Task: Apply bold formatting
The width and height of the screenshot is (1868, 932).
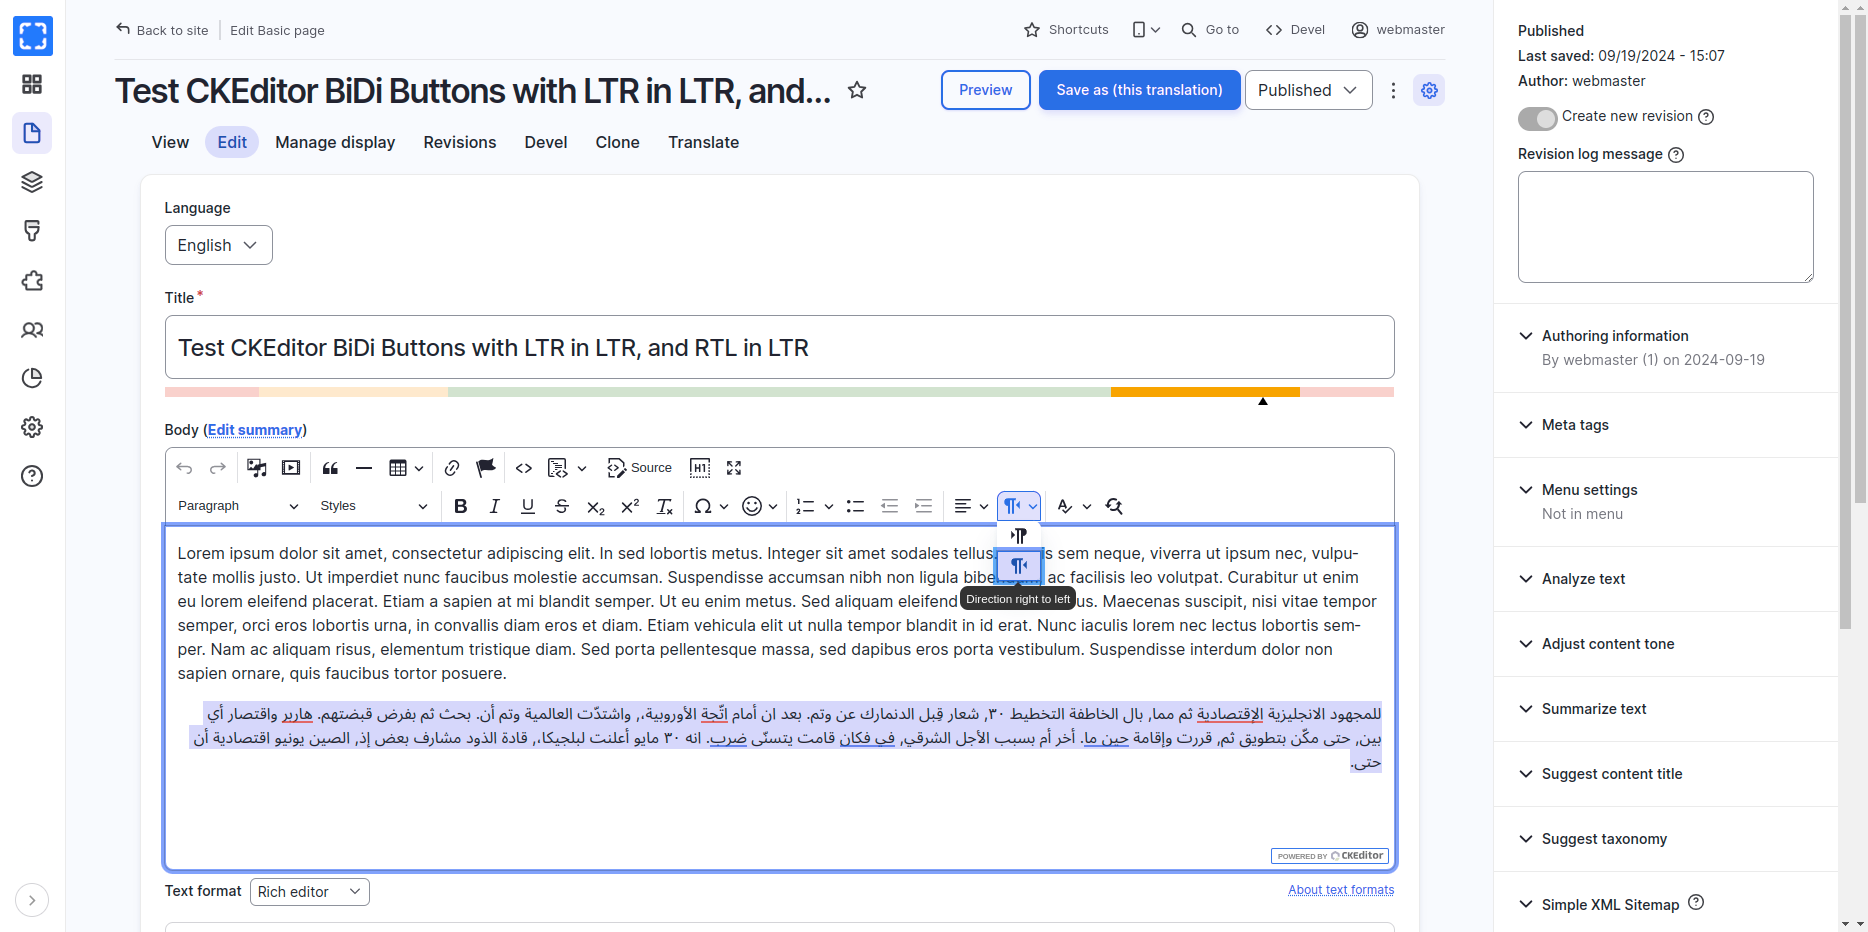Action: (461, 506)
